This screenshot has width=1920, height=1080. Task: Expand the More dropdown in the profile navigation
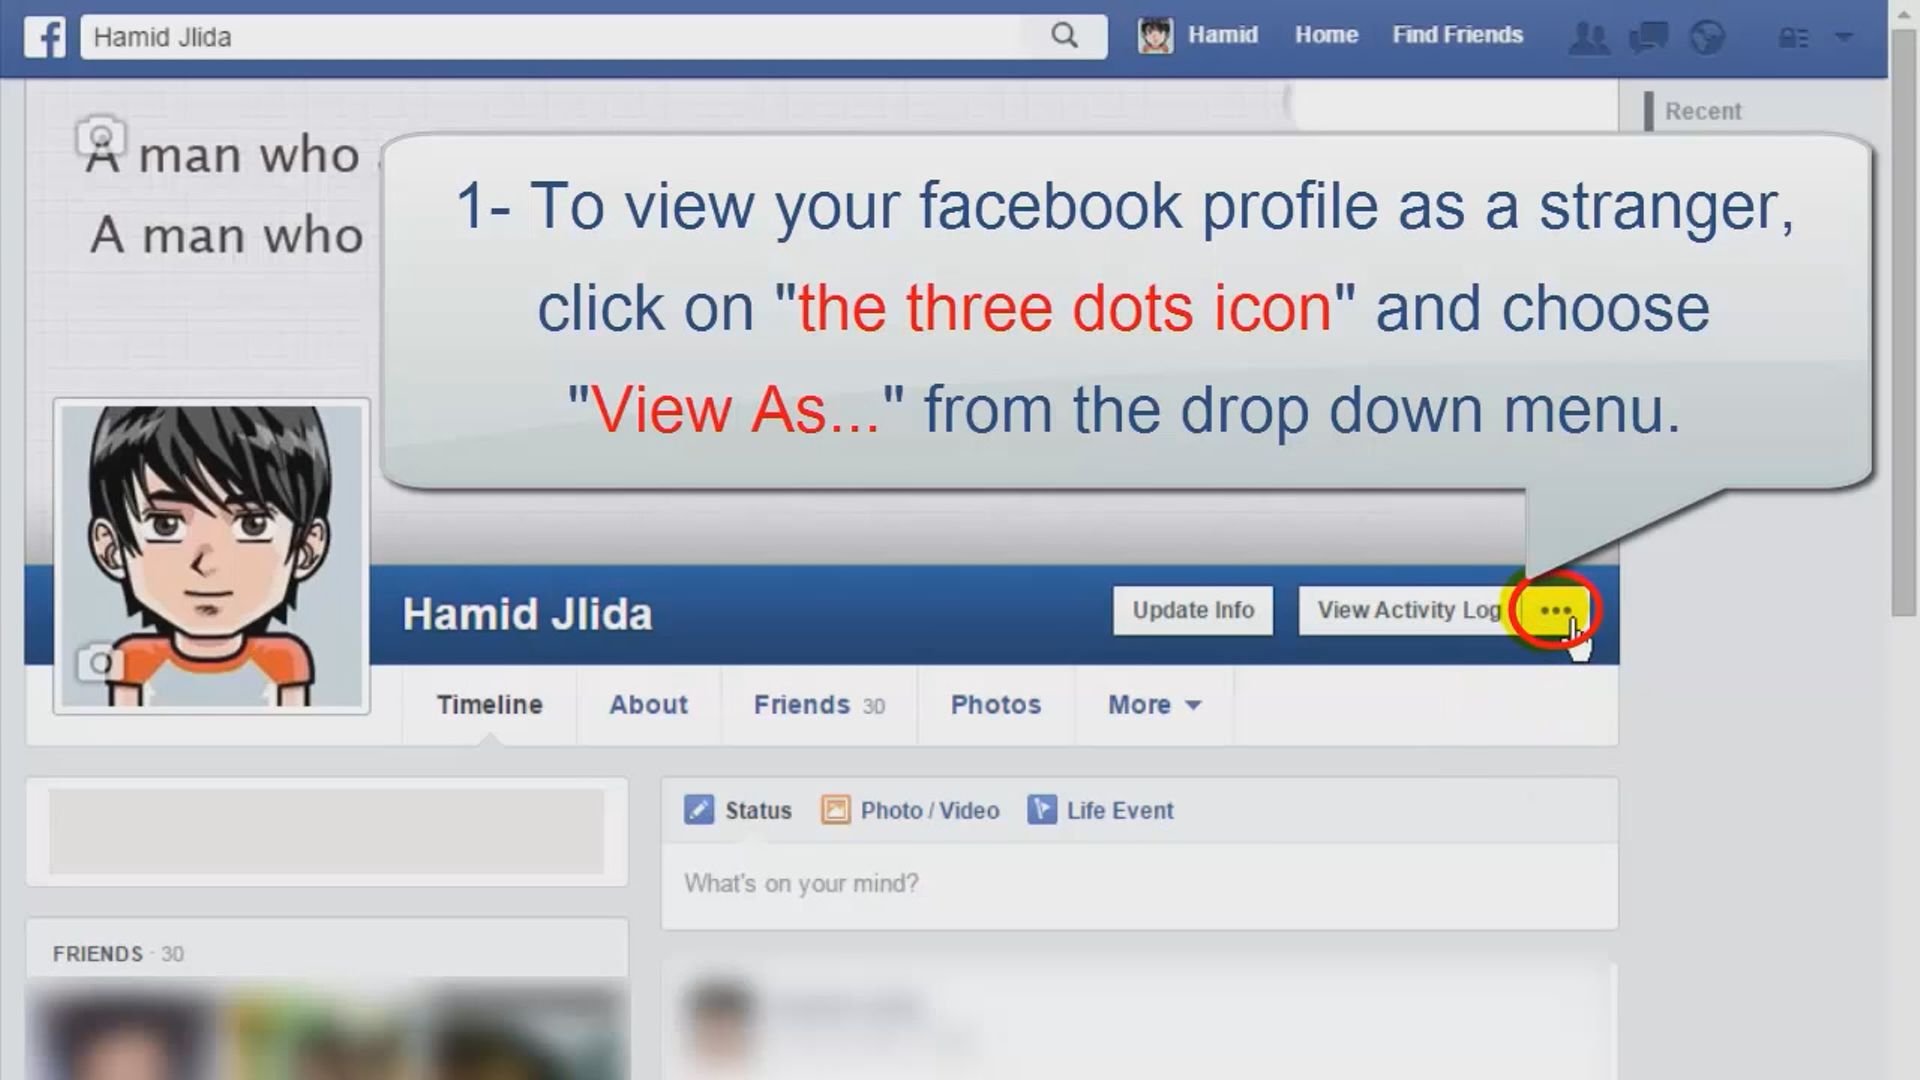coord(1152,705)
